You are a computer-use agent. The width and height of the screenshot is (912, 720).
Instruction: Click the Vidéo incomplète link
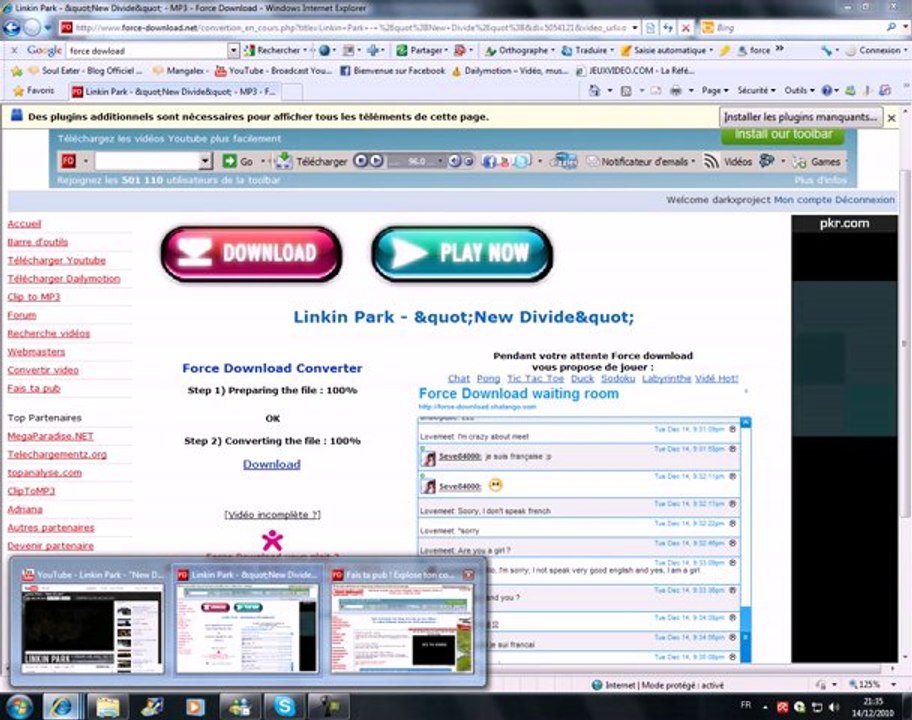click(272, 515)
